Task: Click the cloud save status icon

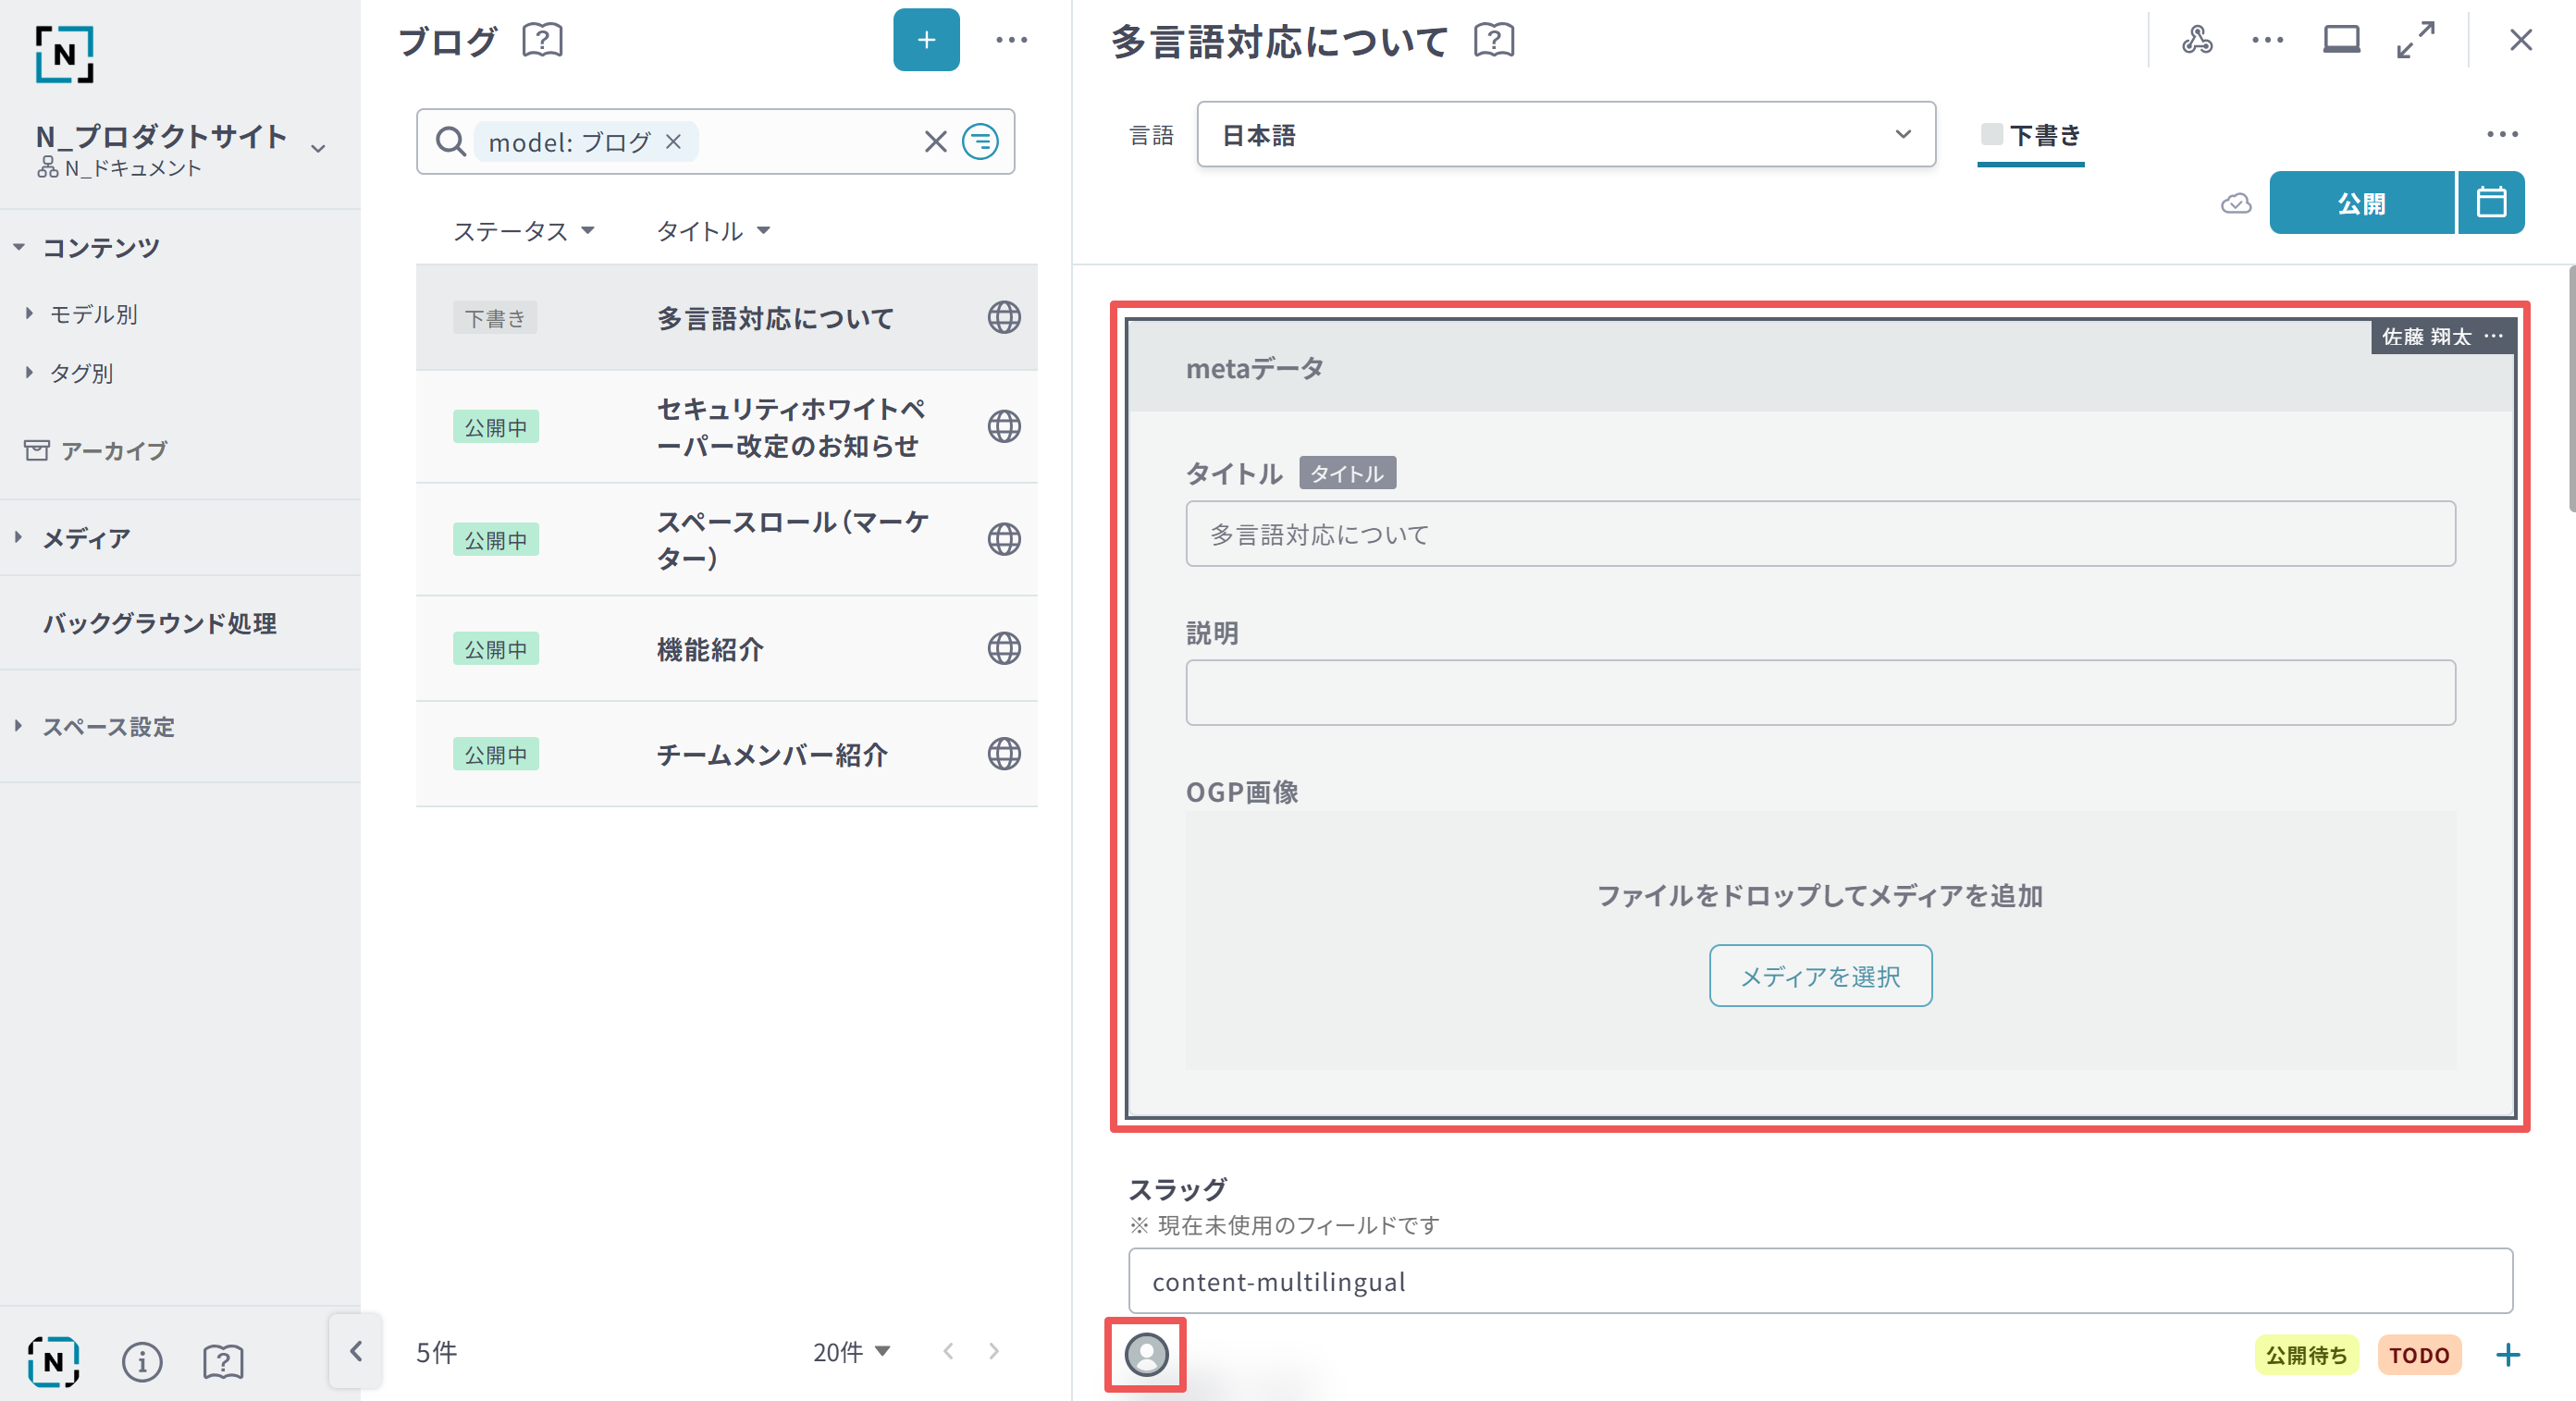Action: click(2236, 204)
